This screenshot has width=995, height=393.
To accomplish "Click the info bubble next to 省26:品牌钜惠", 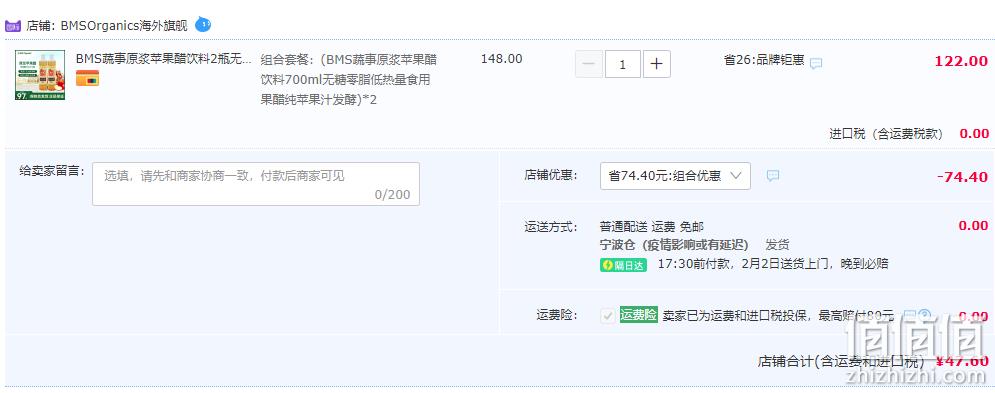I will (816, 63).
